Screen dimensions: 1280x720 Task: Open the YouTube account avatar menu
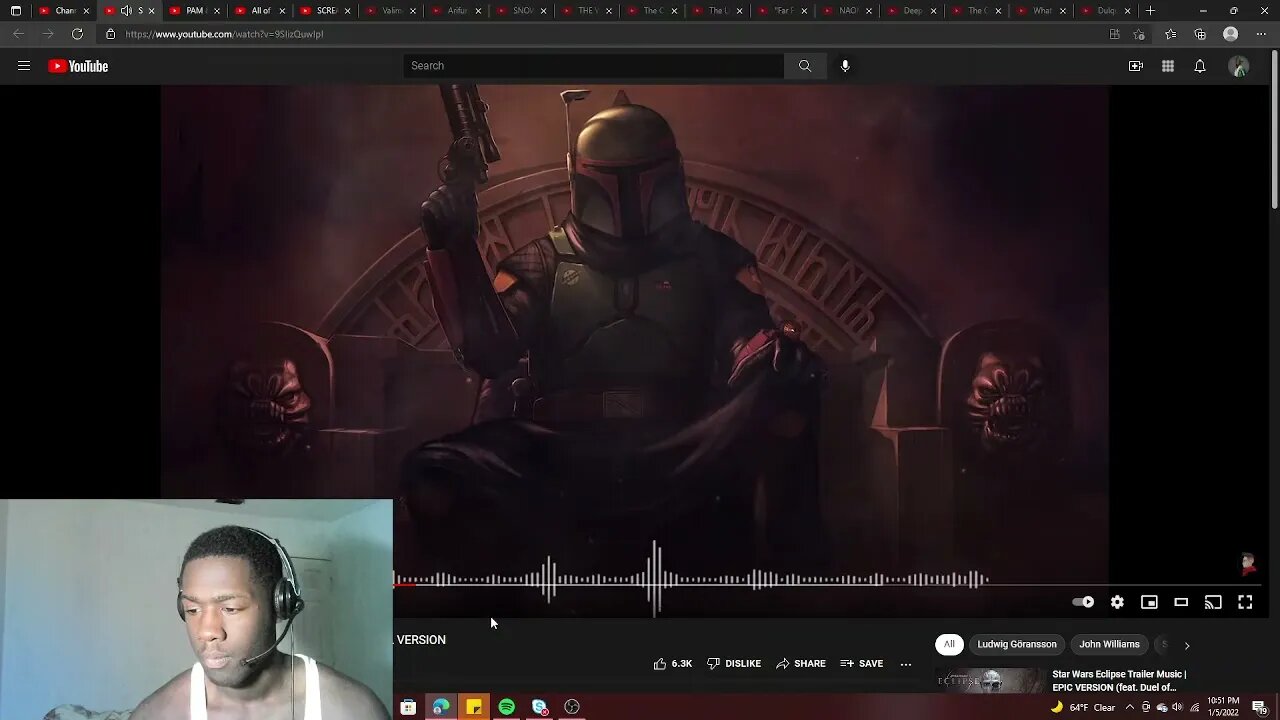(1239, 66)
